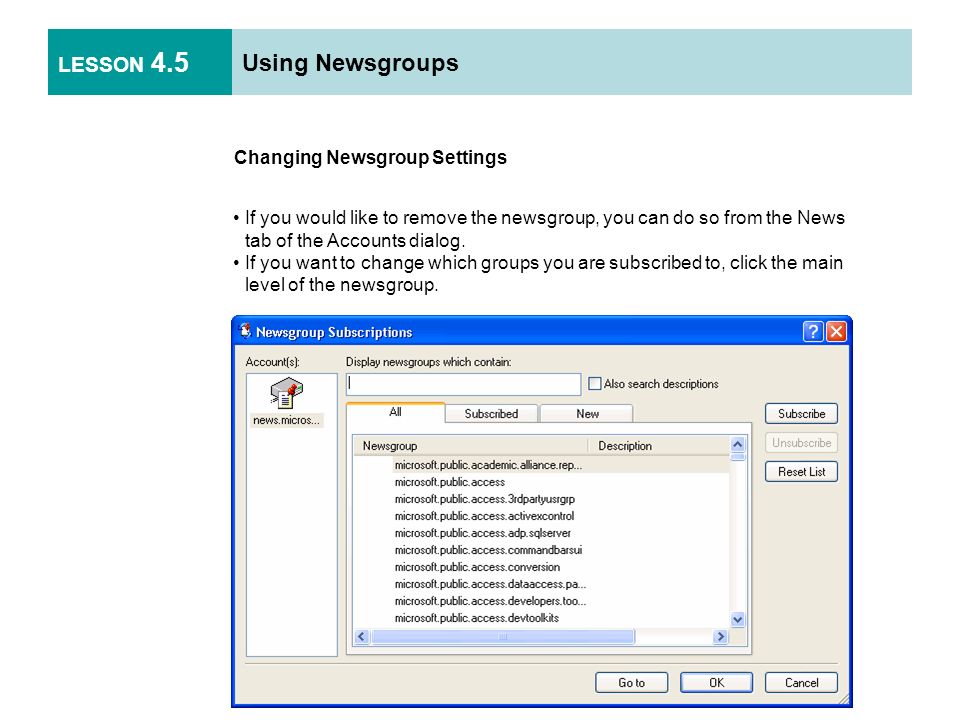Viewport: 960px width, 720px height.
Task: Click the Cancel button
Action: (801, 683)
